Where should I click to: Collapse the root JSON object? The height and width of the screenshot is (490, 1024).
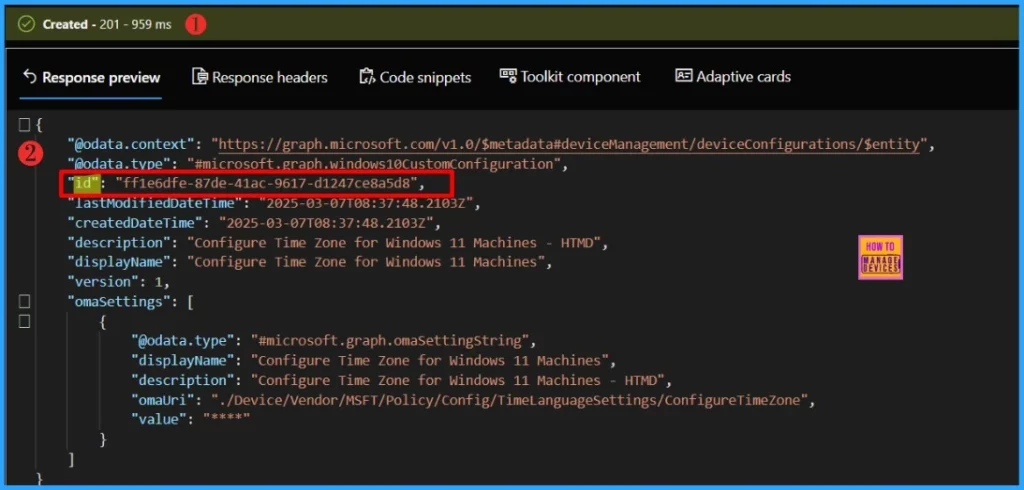(x=24, y=124)
